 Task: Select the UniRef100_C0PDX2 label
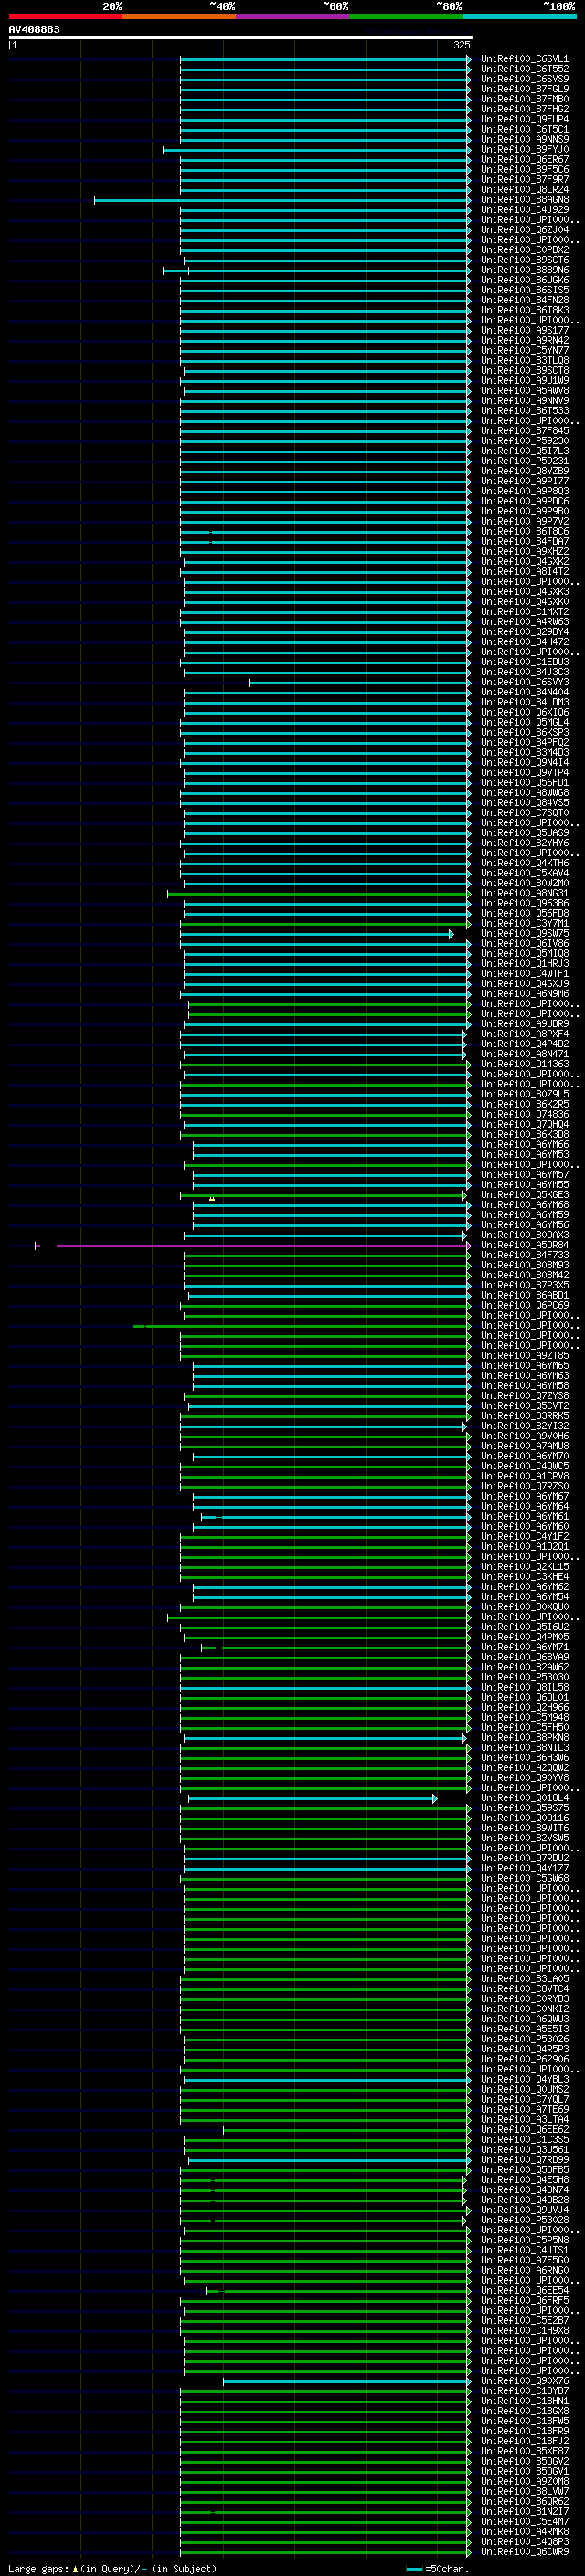coord(524,250)
